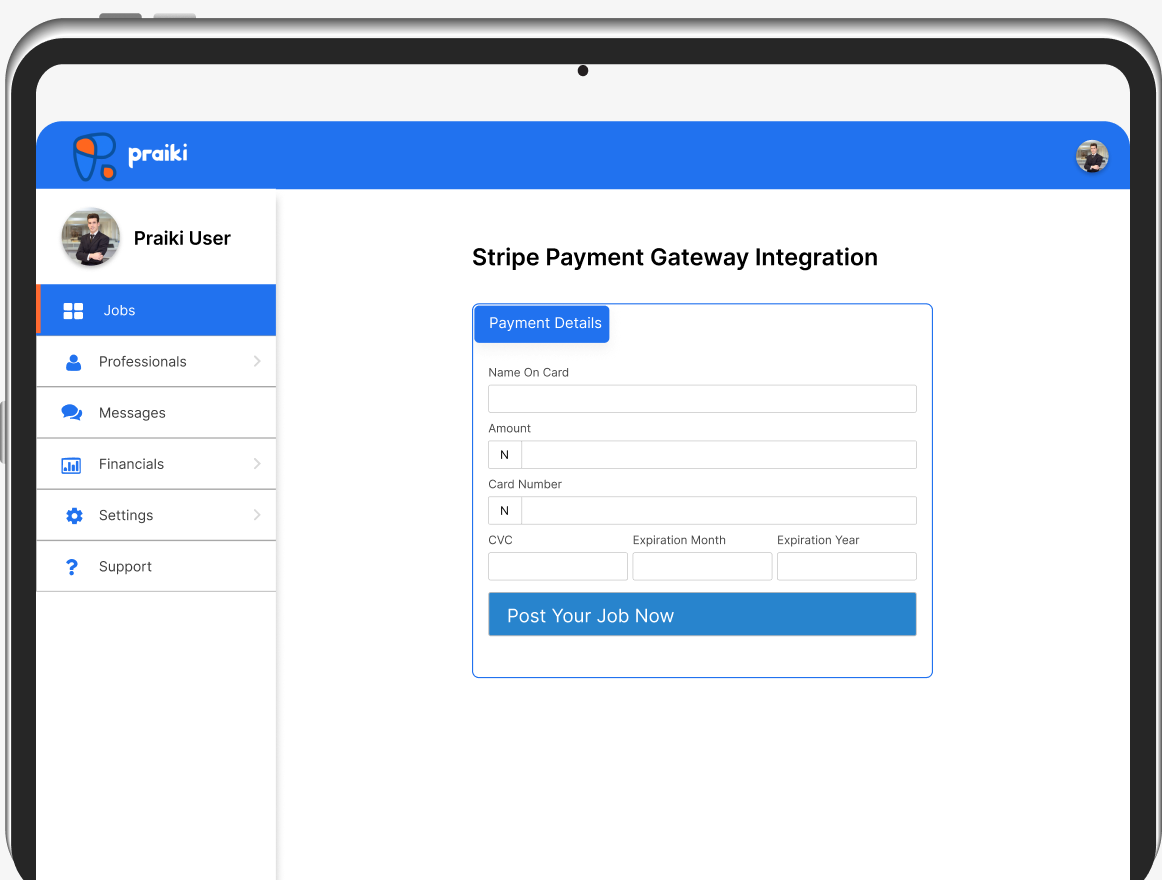Click the Praiki User name text

(182, 238)
